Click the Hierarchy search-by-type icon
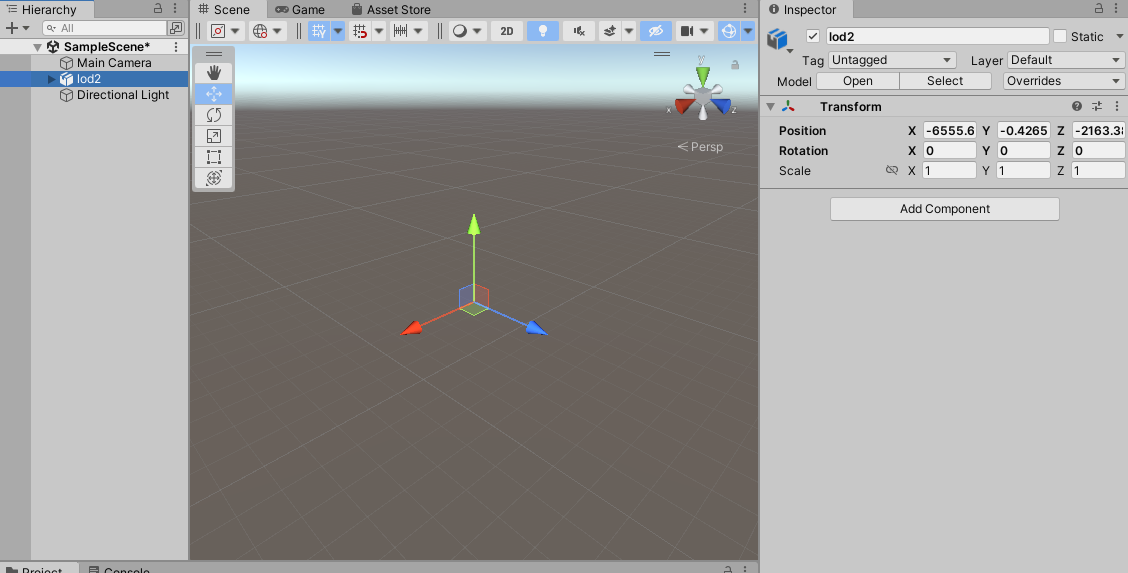The image size is (1128, 573). pyautogui.click(x=176, y=28)
